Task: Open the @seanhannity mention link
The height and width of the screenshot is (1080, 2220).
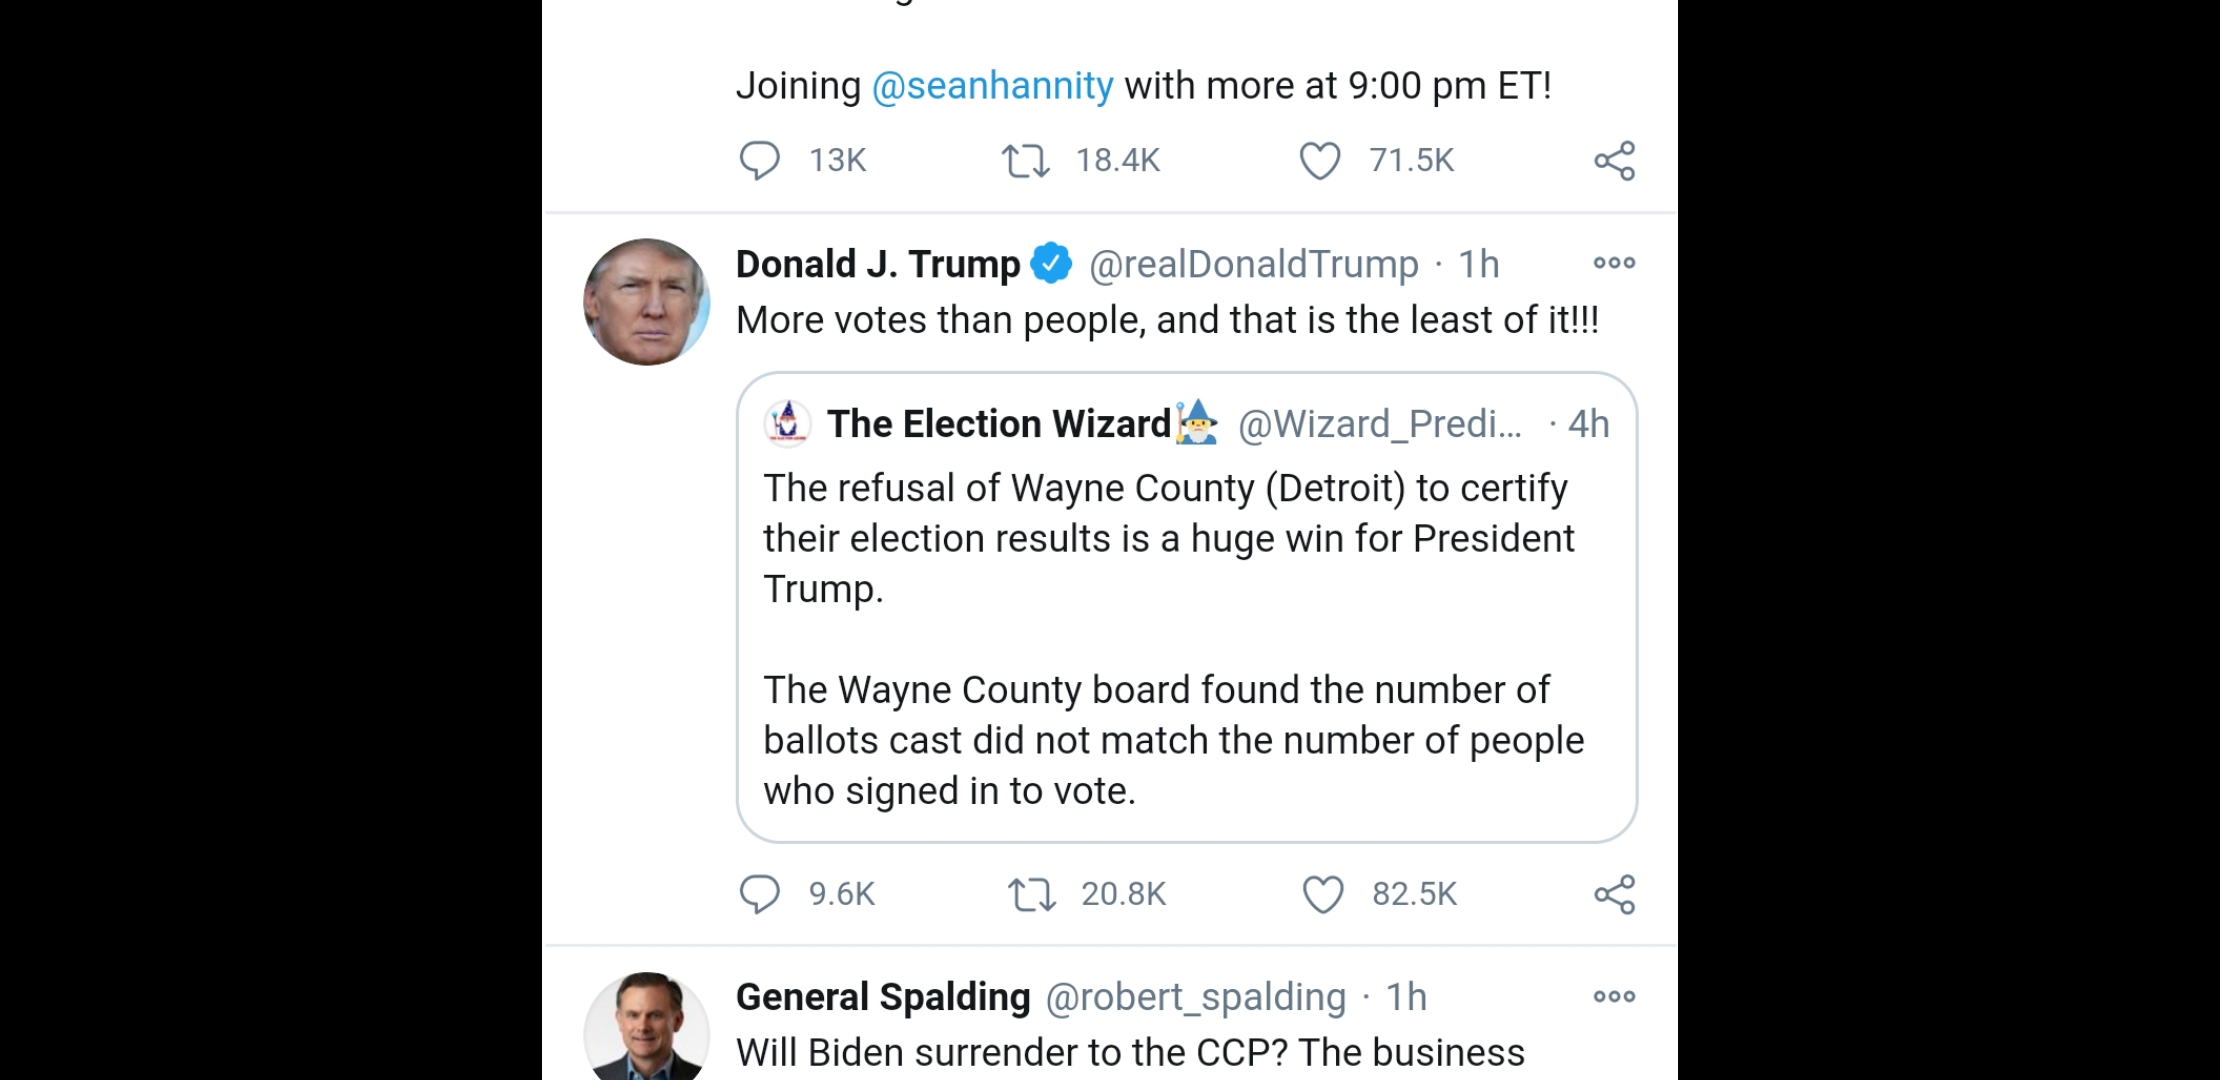Action: point(992,86)
